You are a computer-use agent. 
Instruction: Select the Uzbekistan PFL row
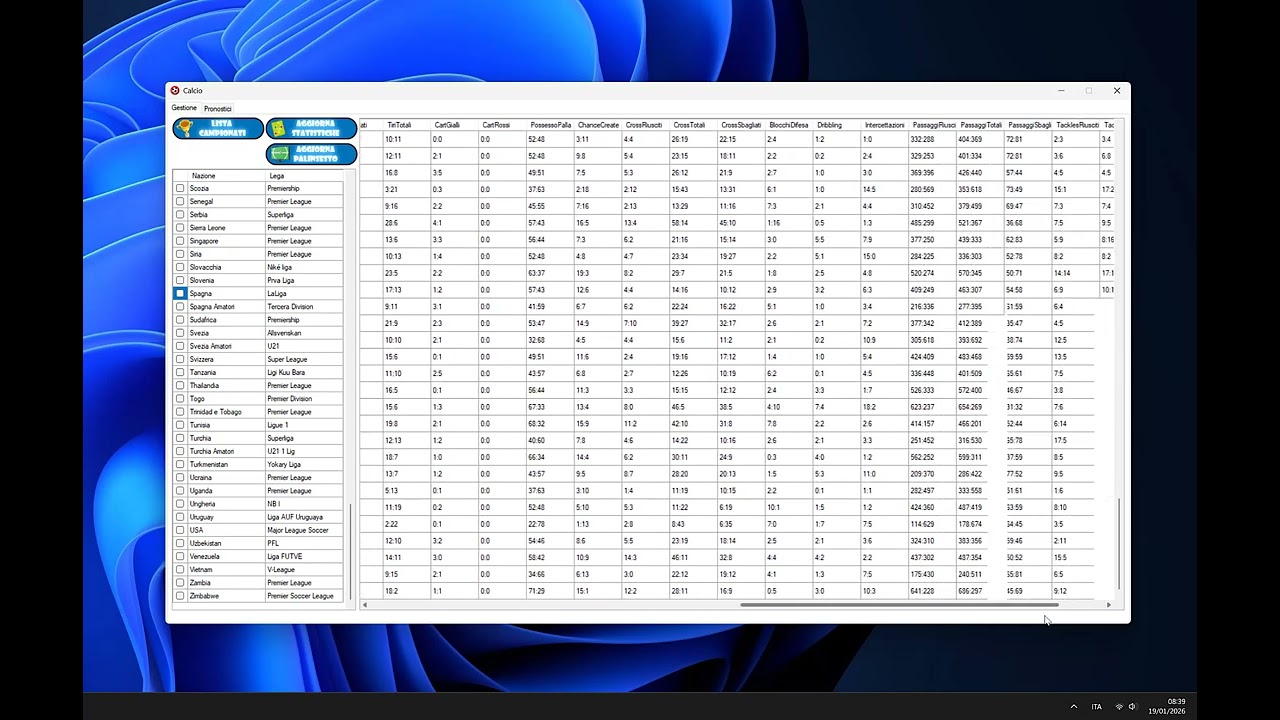259,543
